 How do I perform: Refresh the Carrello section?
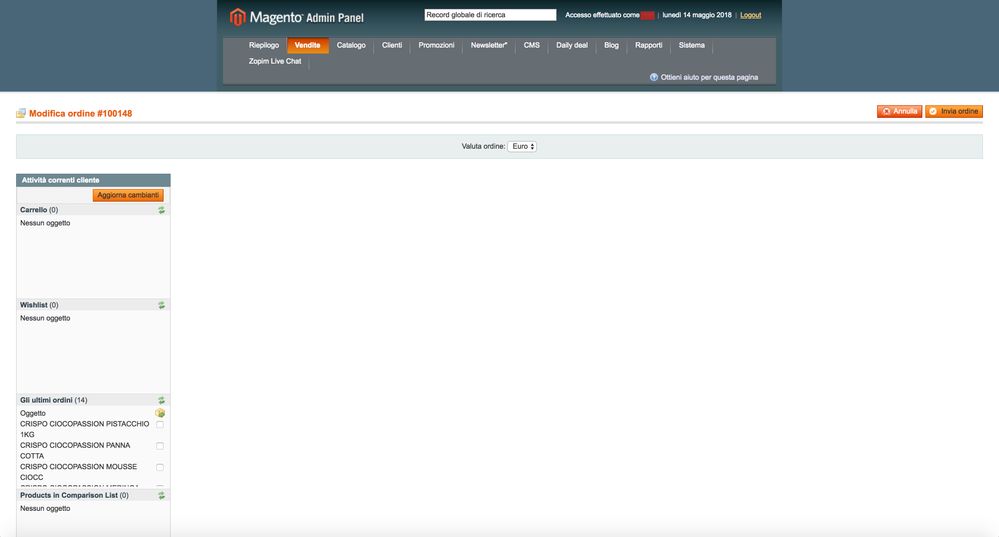click(x=162, y=210)
